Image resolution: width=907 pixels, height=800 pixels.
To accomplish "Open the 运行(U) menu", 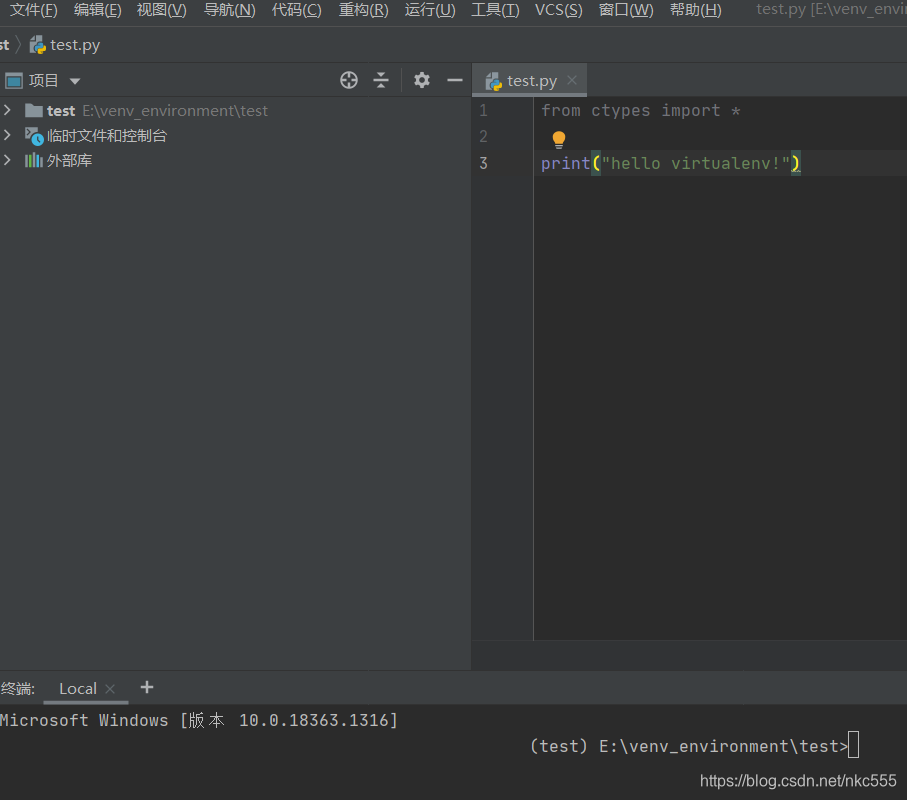I will (x=430, y=10).
